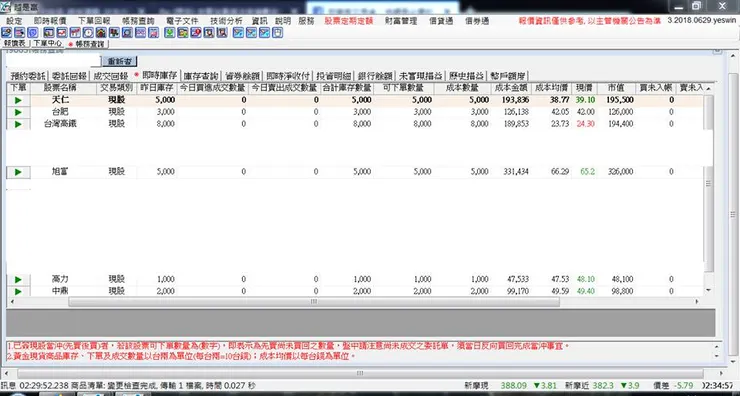
Task: Open the 帳務查詢 menu
Action: click(138, 21)
